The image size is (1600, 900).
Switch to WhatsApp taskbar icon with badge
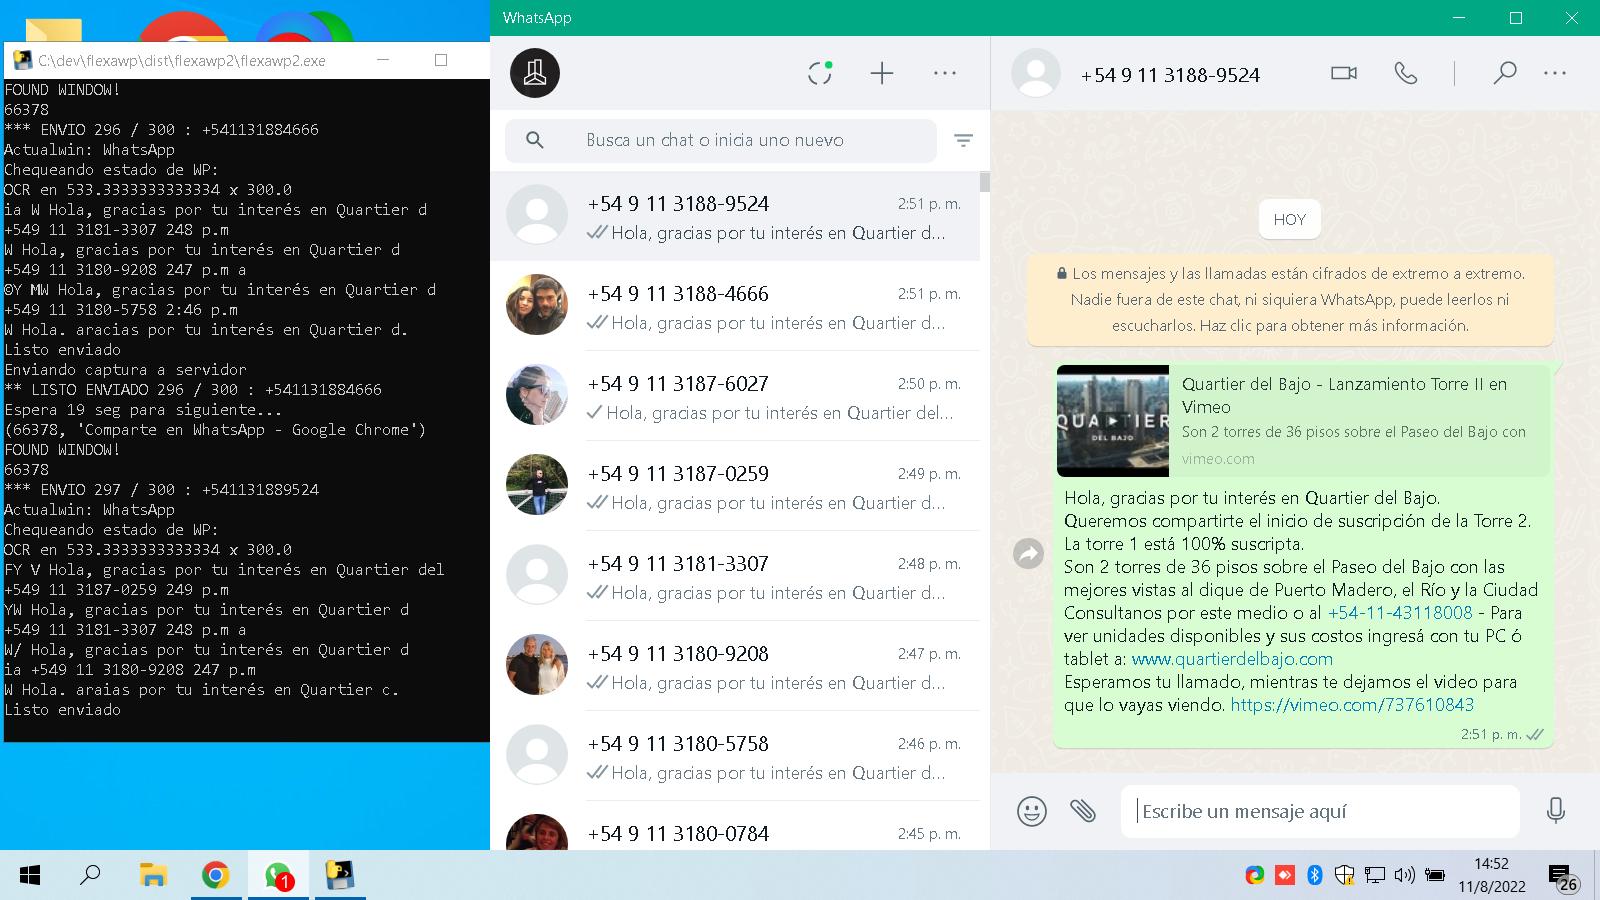278,876
